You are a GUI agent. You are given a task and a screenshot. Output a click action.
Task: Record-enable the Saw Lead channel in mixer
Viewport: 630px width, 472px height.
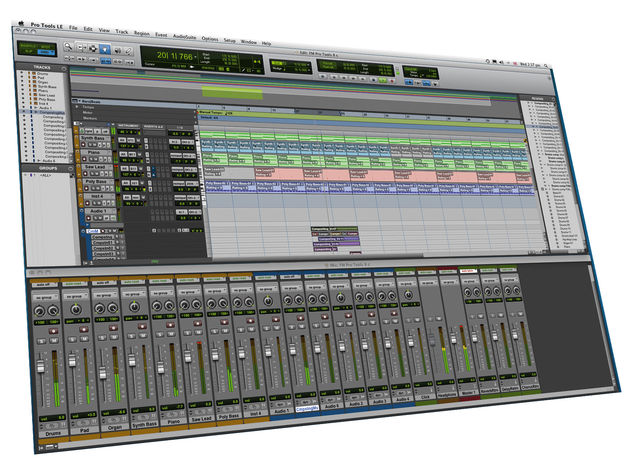197,323
